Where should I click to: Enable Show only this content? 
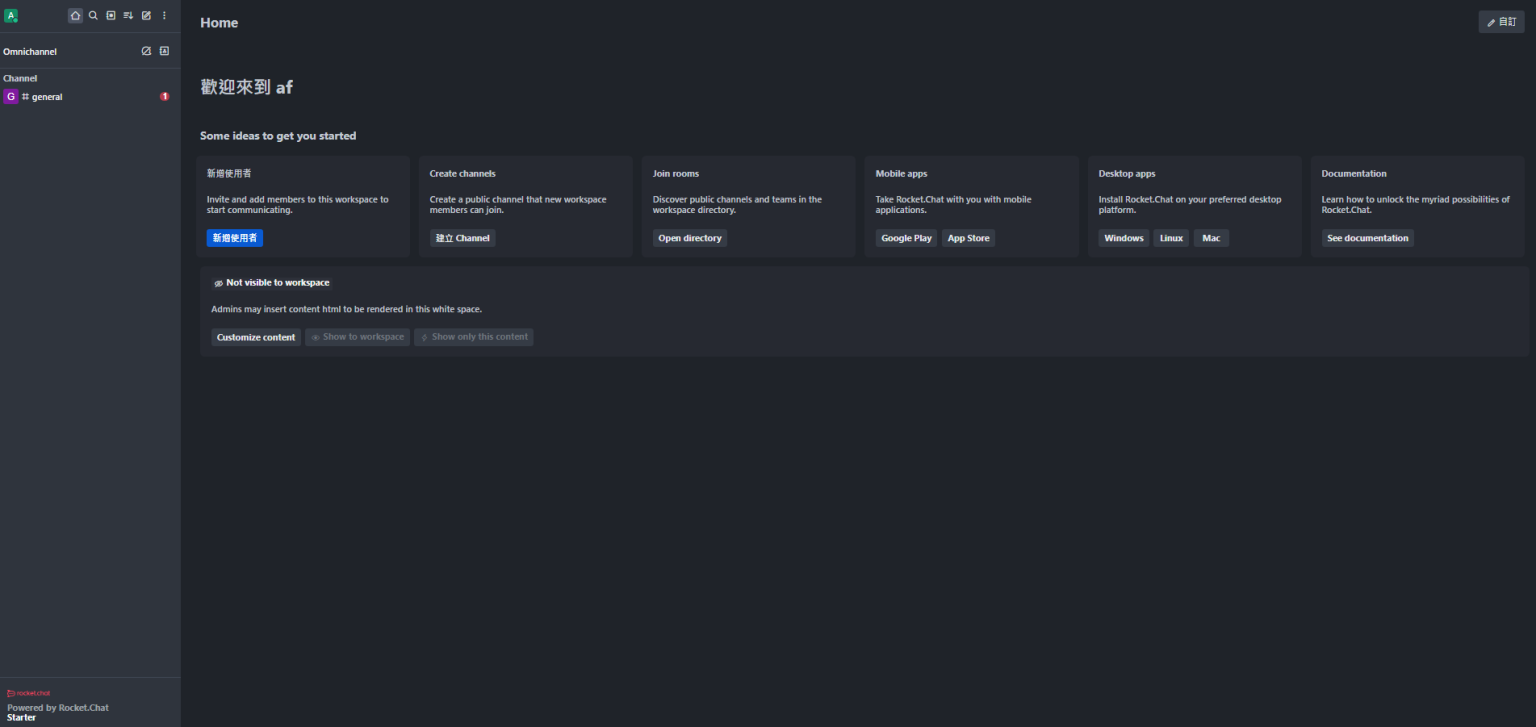pyautogui.click(x=473, y=337)
